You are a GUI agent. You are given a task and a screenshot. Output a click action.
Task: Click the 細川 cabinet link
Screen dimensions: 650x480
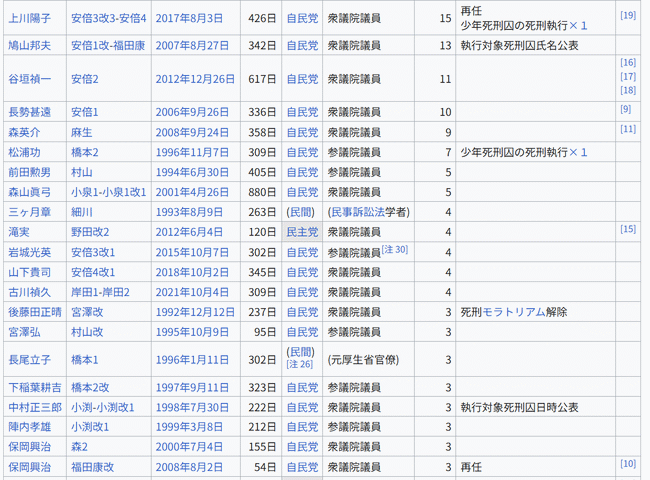click(82, 212)
